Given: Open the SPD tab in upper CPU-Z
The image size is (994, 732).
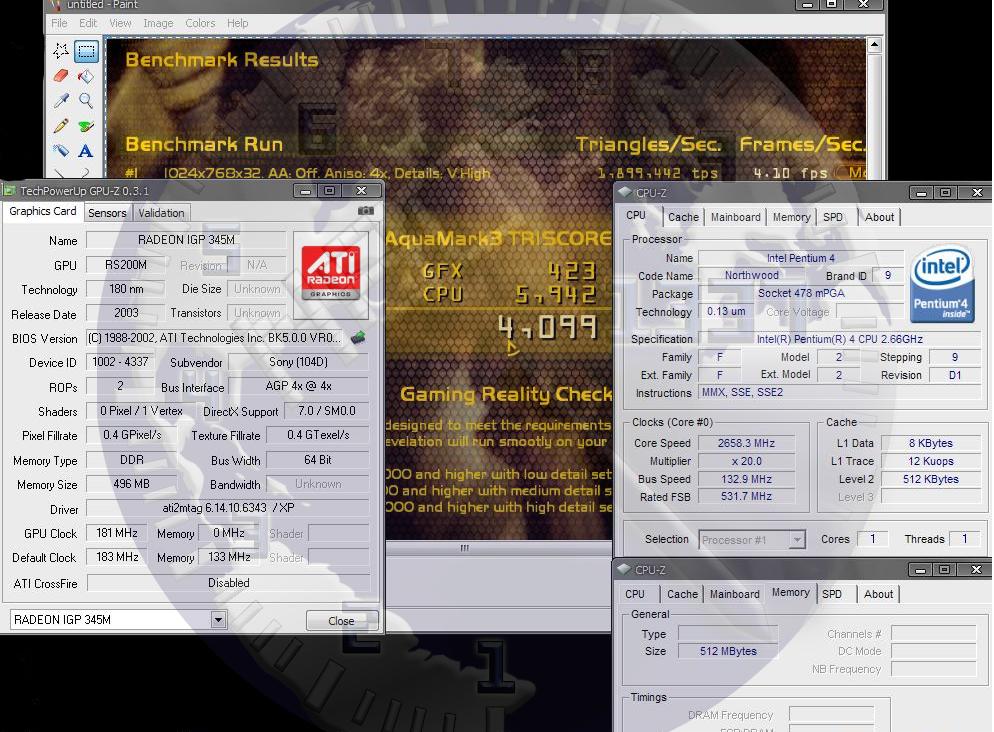Looking at the screenshot, I should click(833, 217).
